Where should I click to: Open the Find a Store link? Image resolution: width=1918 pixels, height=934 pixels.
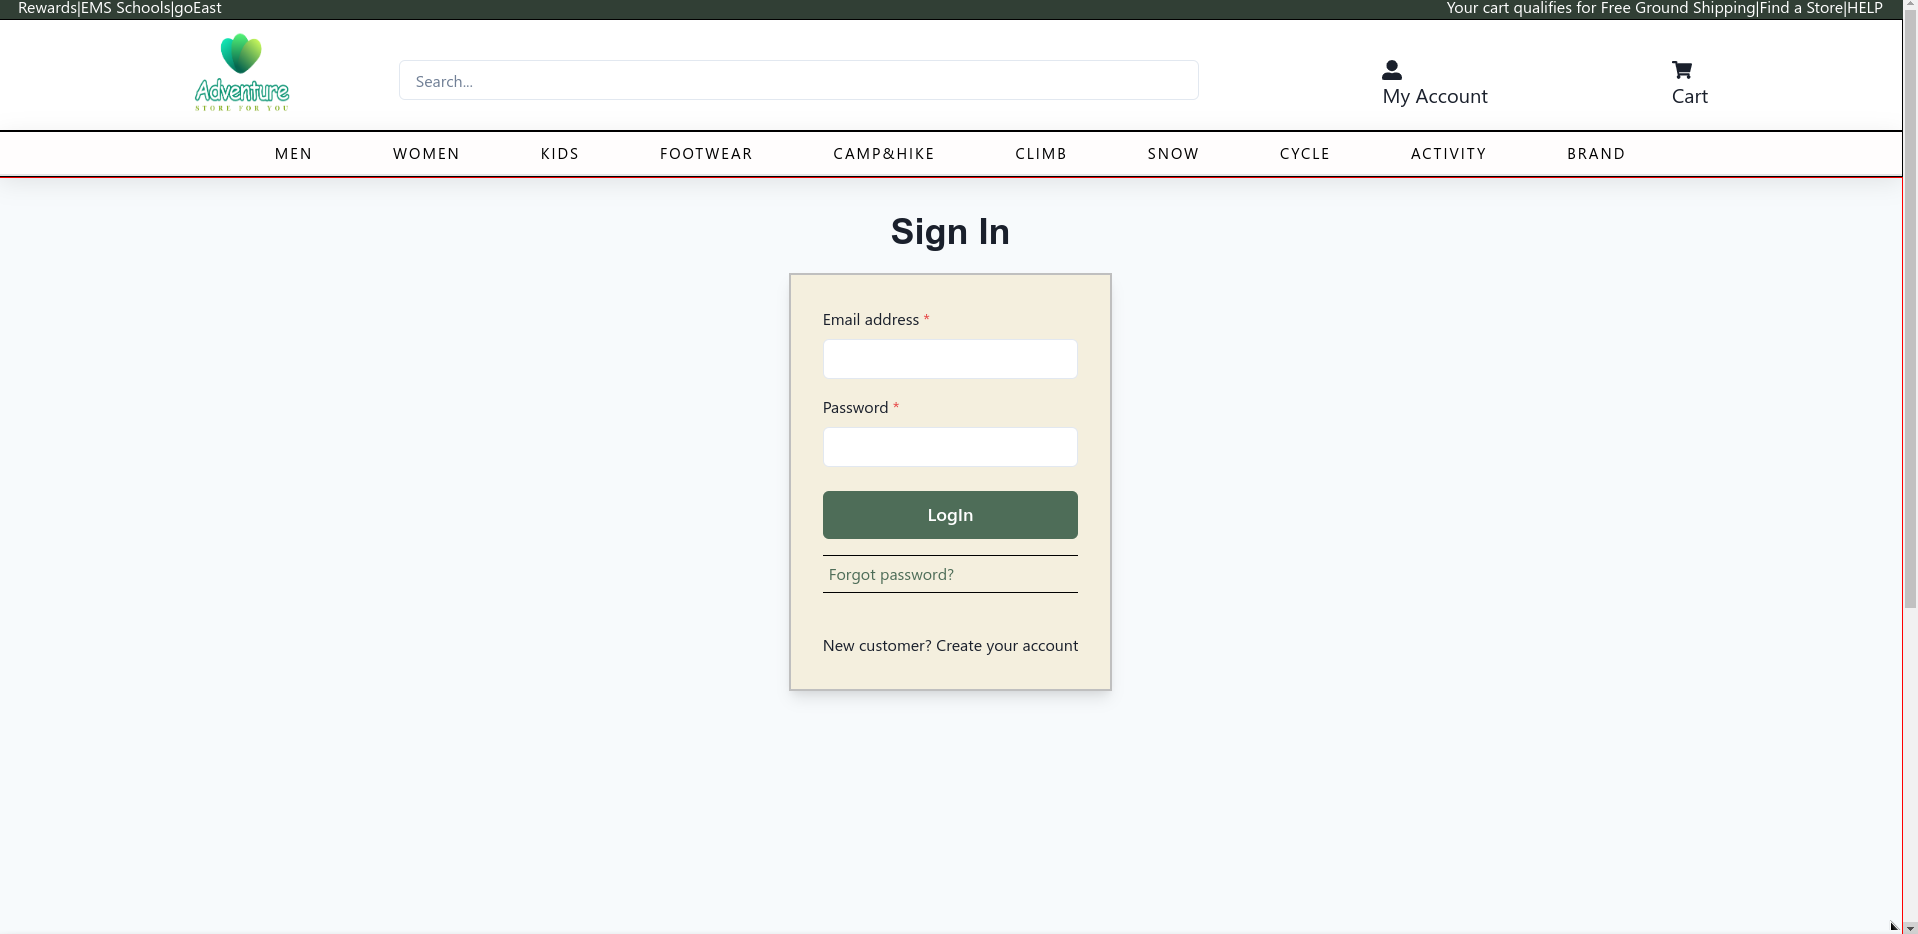click(x=1801, y=8)
